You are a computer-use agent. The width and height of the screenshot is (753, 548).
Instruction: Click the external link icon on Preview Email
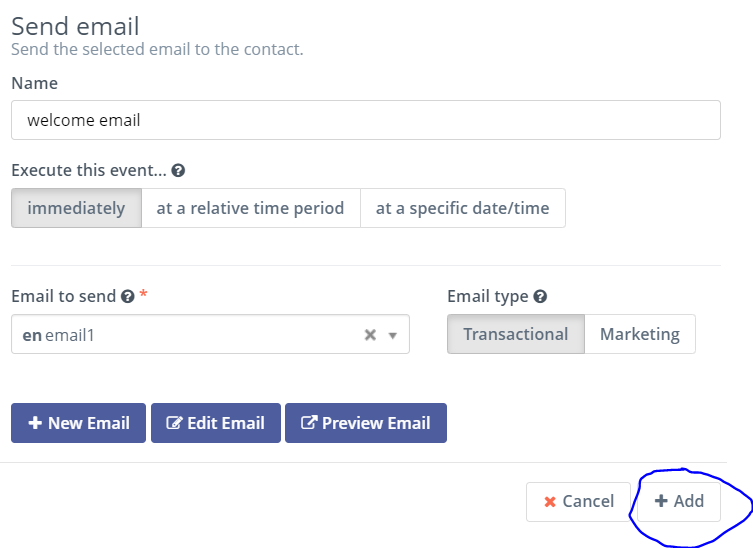coord(309,423)
